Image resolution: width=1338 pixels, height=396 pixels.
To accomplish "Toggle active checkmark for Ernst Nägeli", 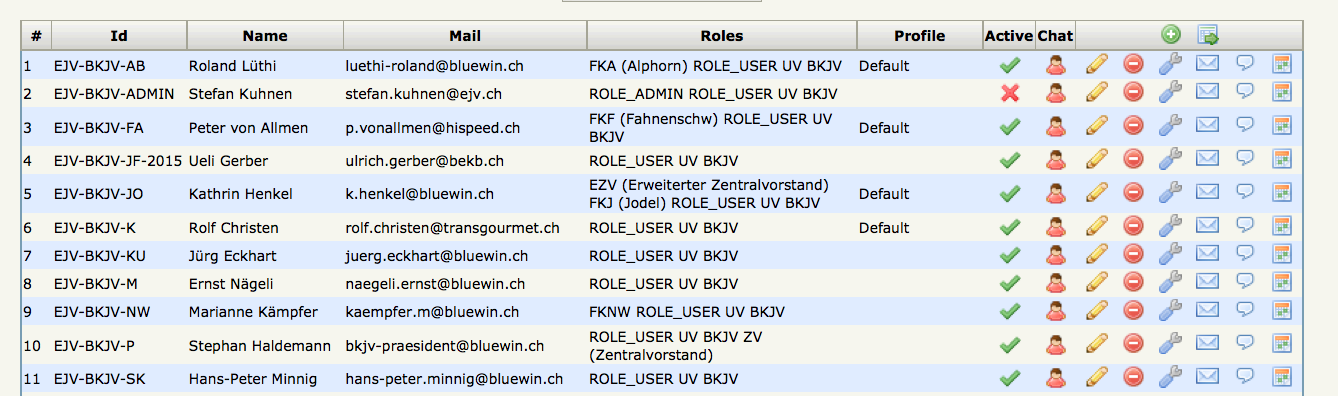I will point(1010,284).
